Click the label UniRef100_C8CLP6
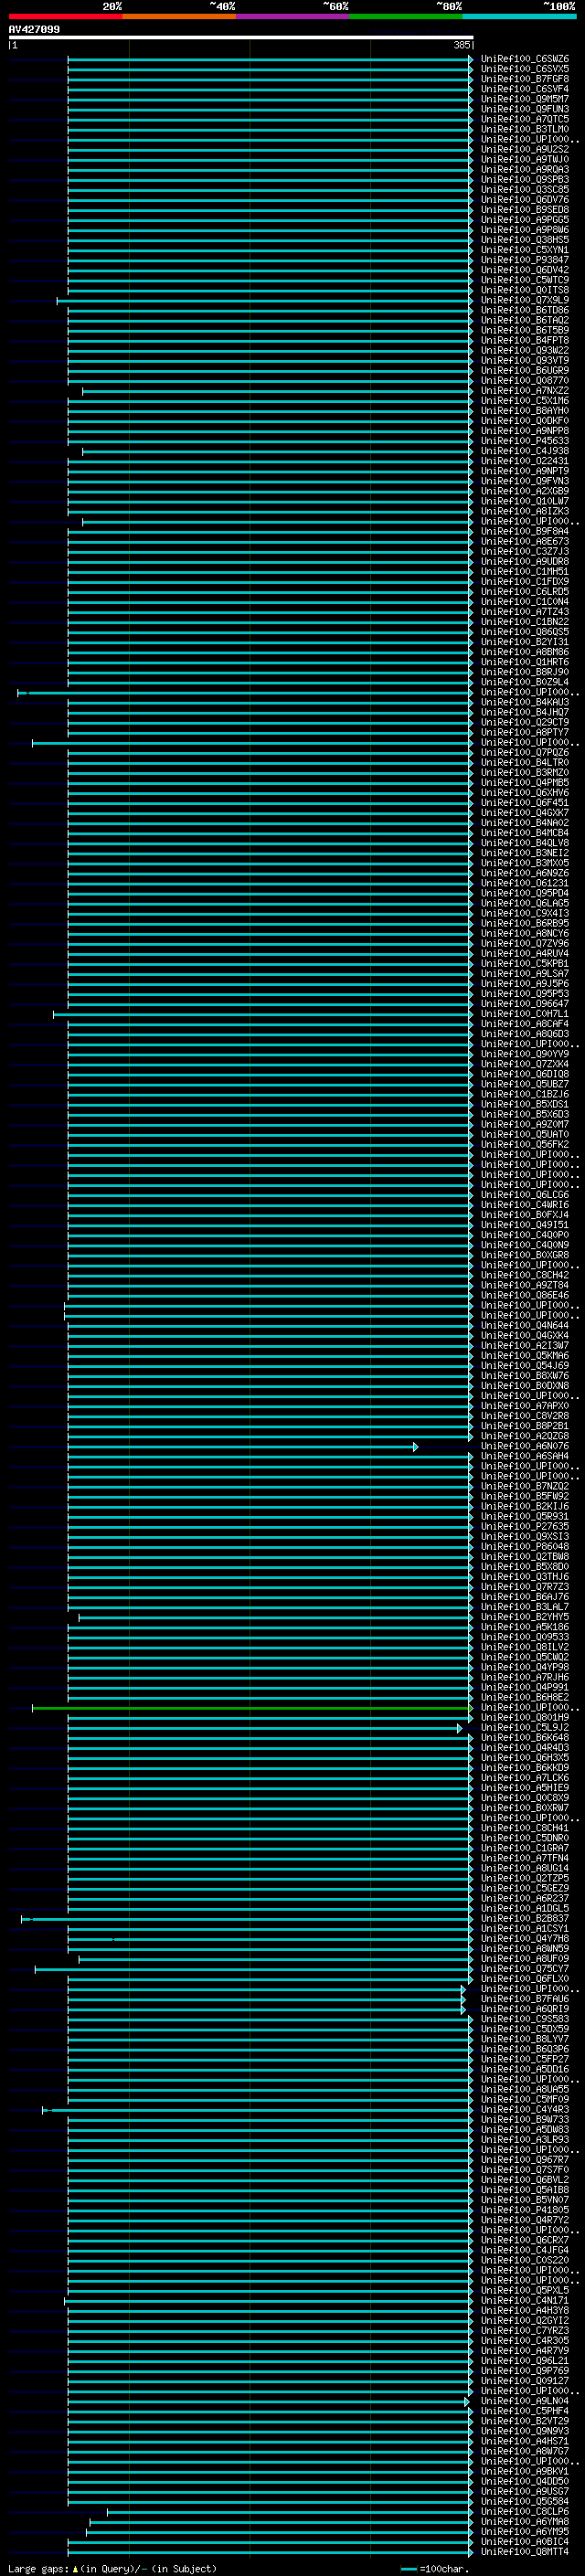The image size is (585, 2576). (525, 2511)
